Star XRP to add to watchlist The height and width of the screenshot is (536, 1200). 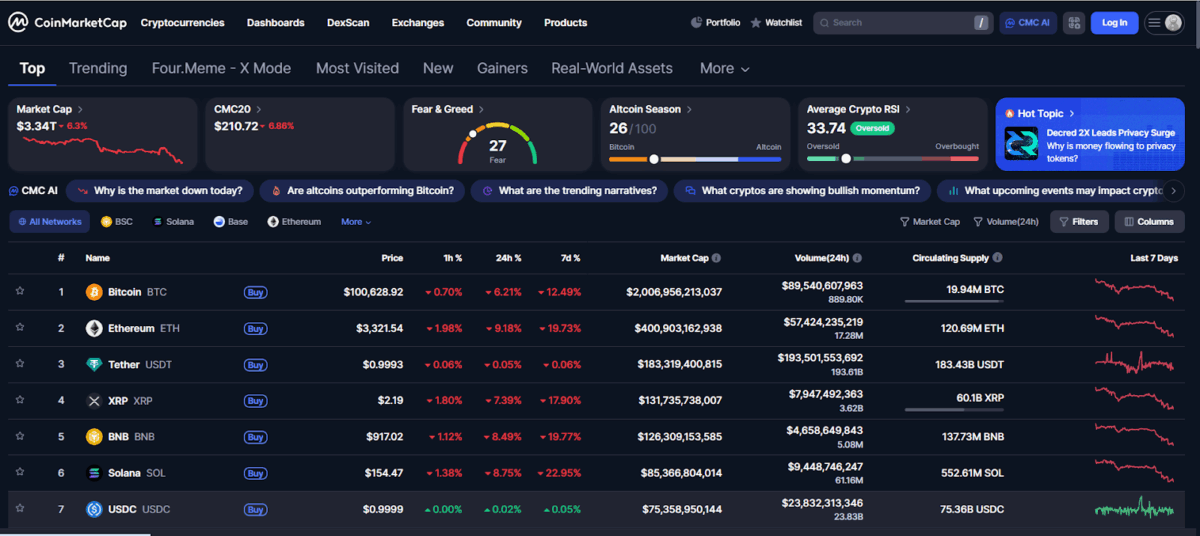[19, 400]
